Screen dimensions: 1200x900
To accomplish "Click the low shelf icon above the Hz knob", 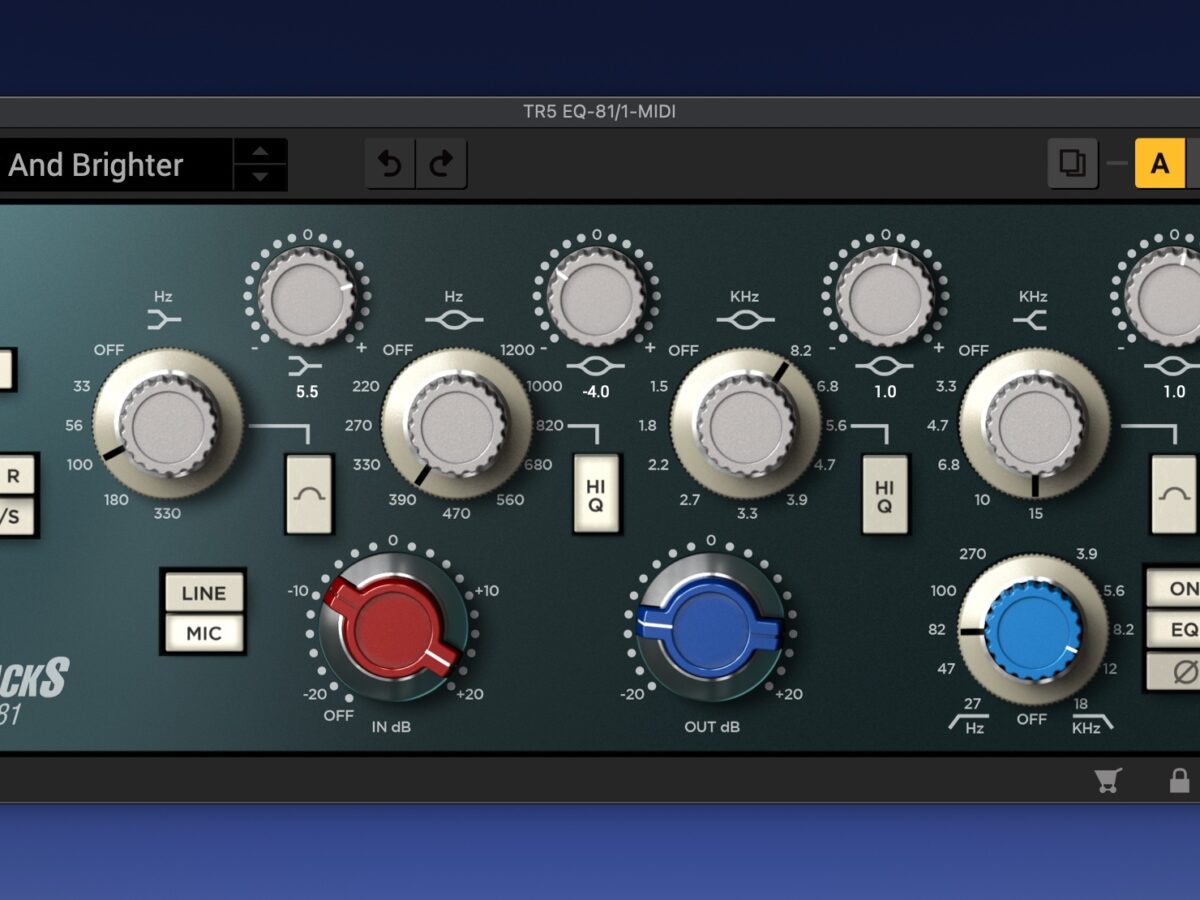I will click(x=163, y=320).
